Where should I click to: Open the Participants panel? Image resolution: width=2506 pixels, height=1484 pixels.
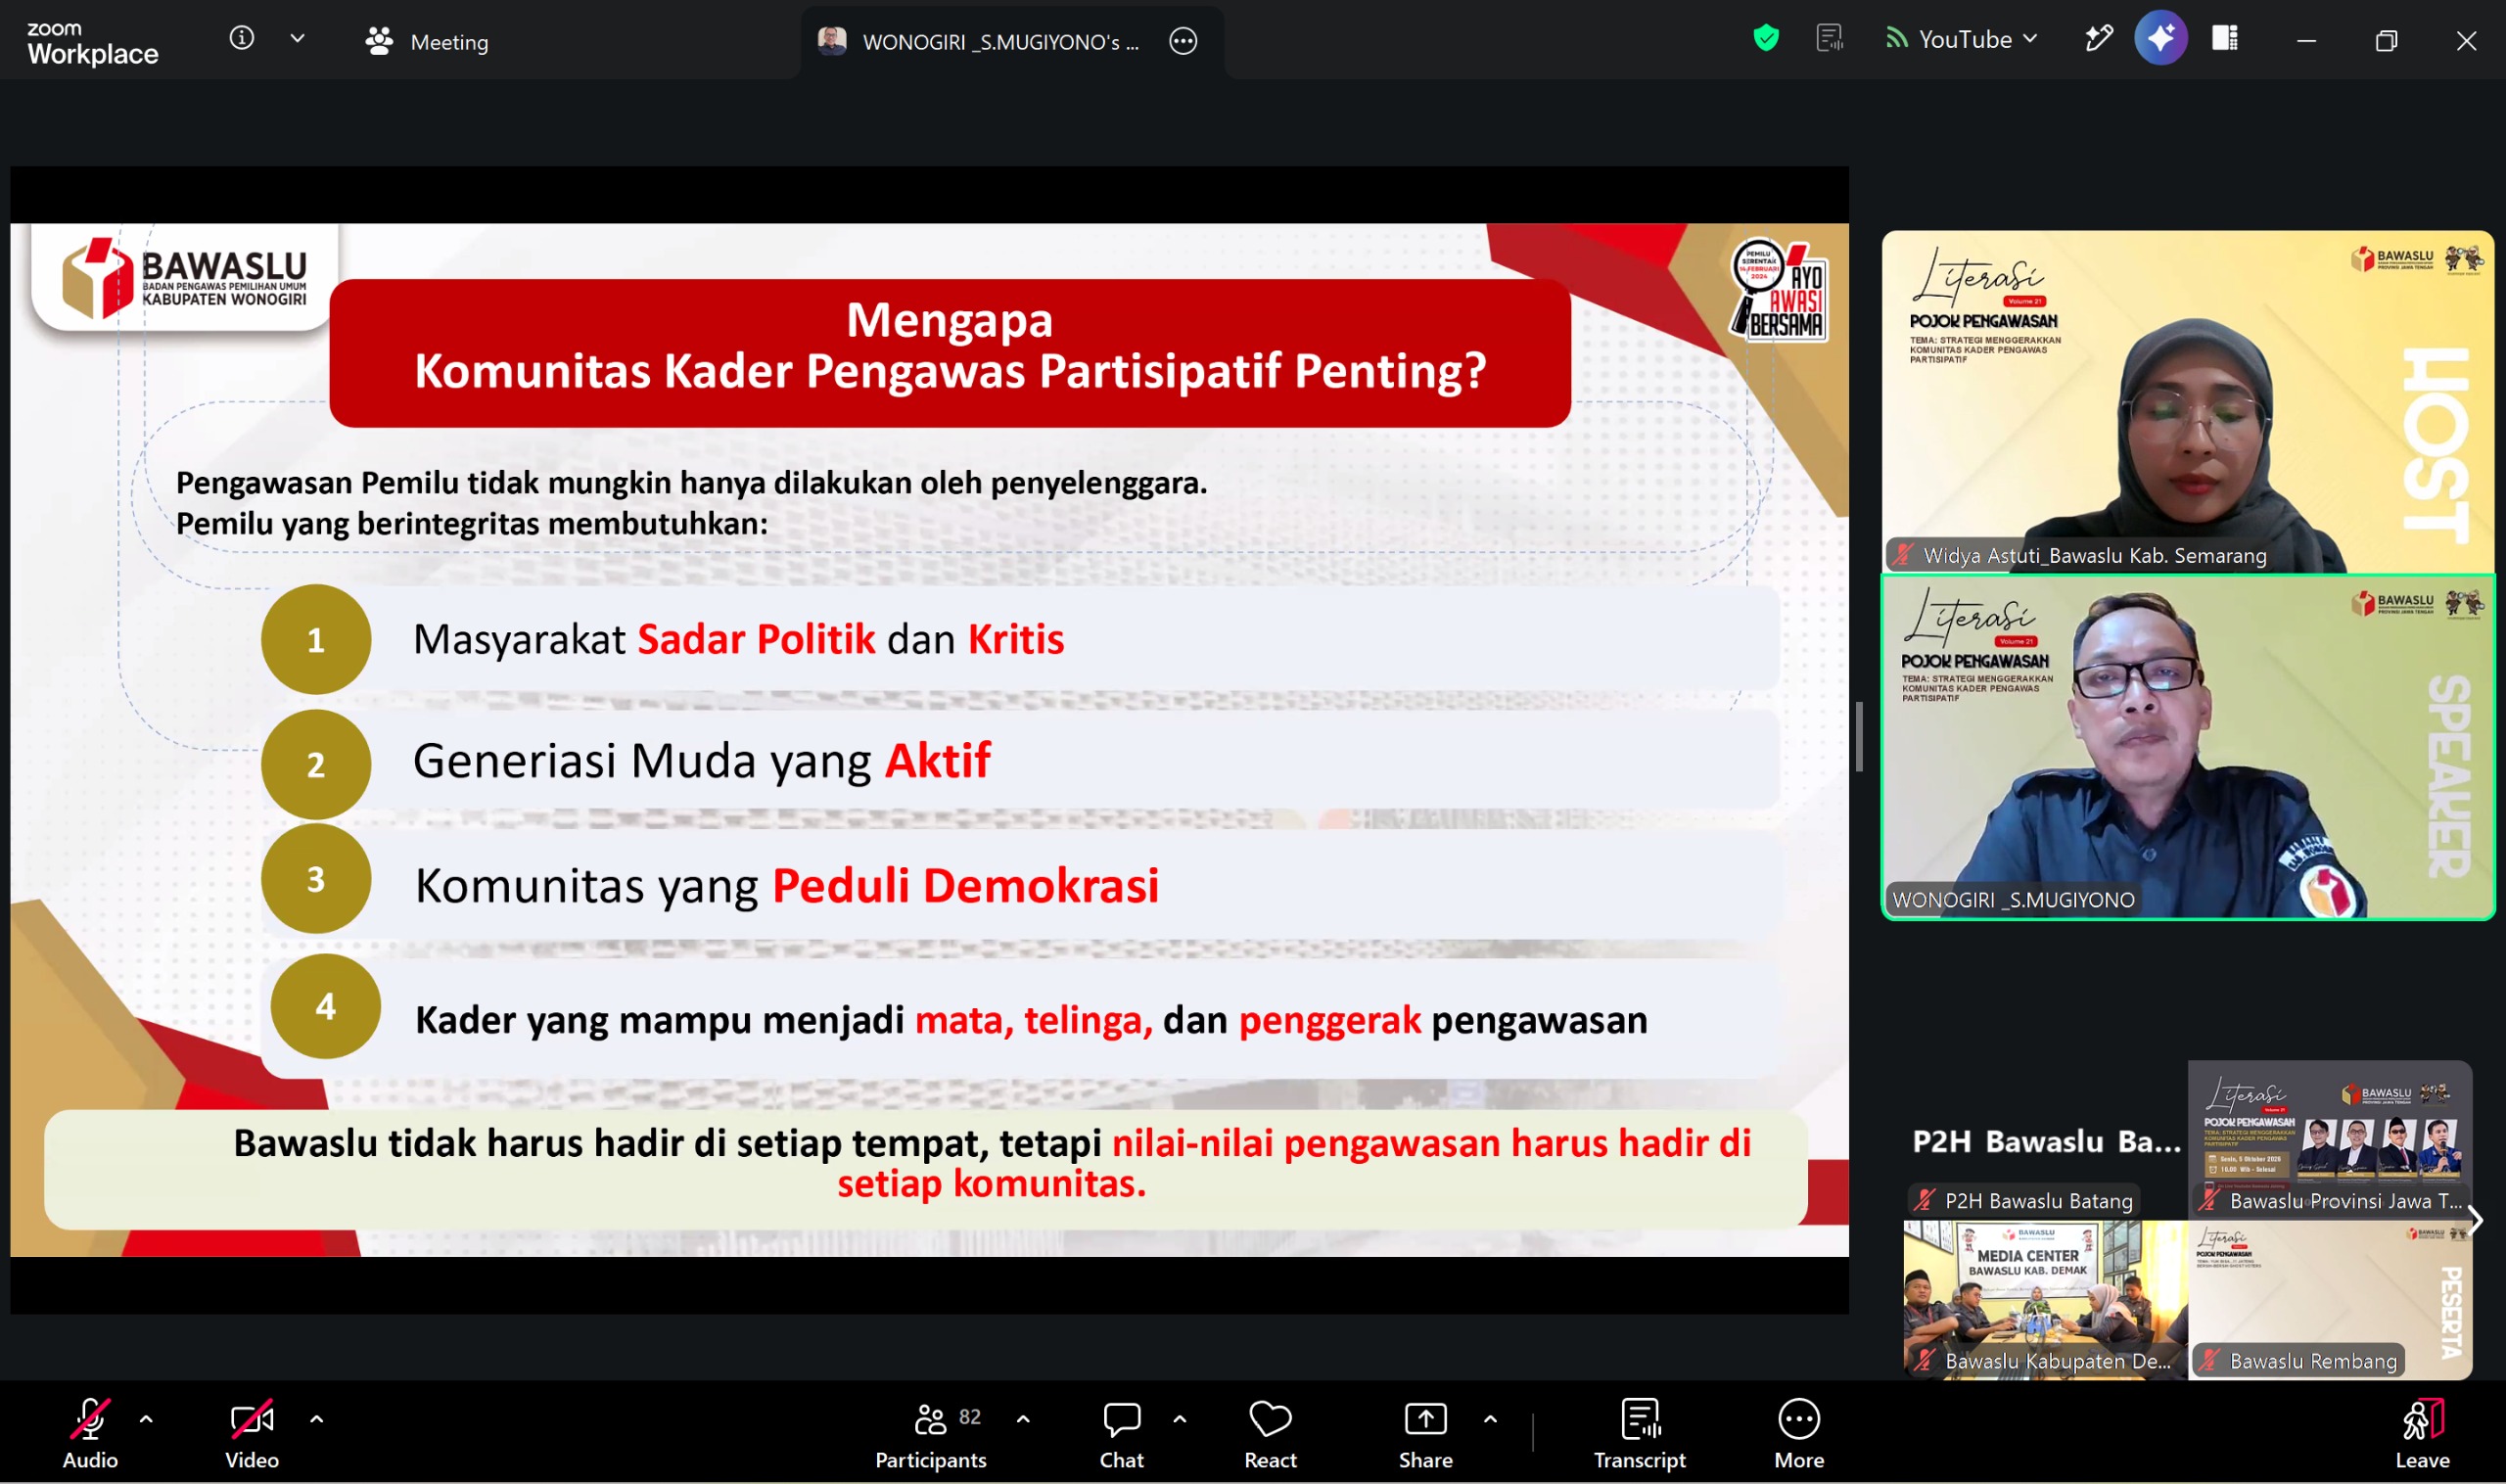(931, 1434)
